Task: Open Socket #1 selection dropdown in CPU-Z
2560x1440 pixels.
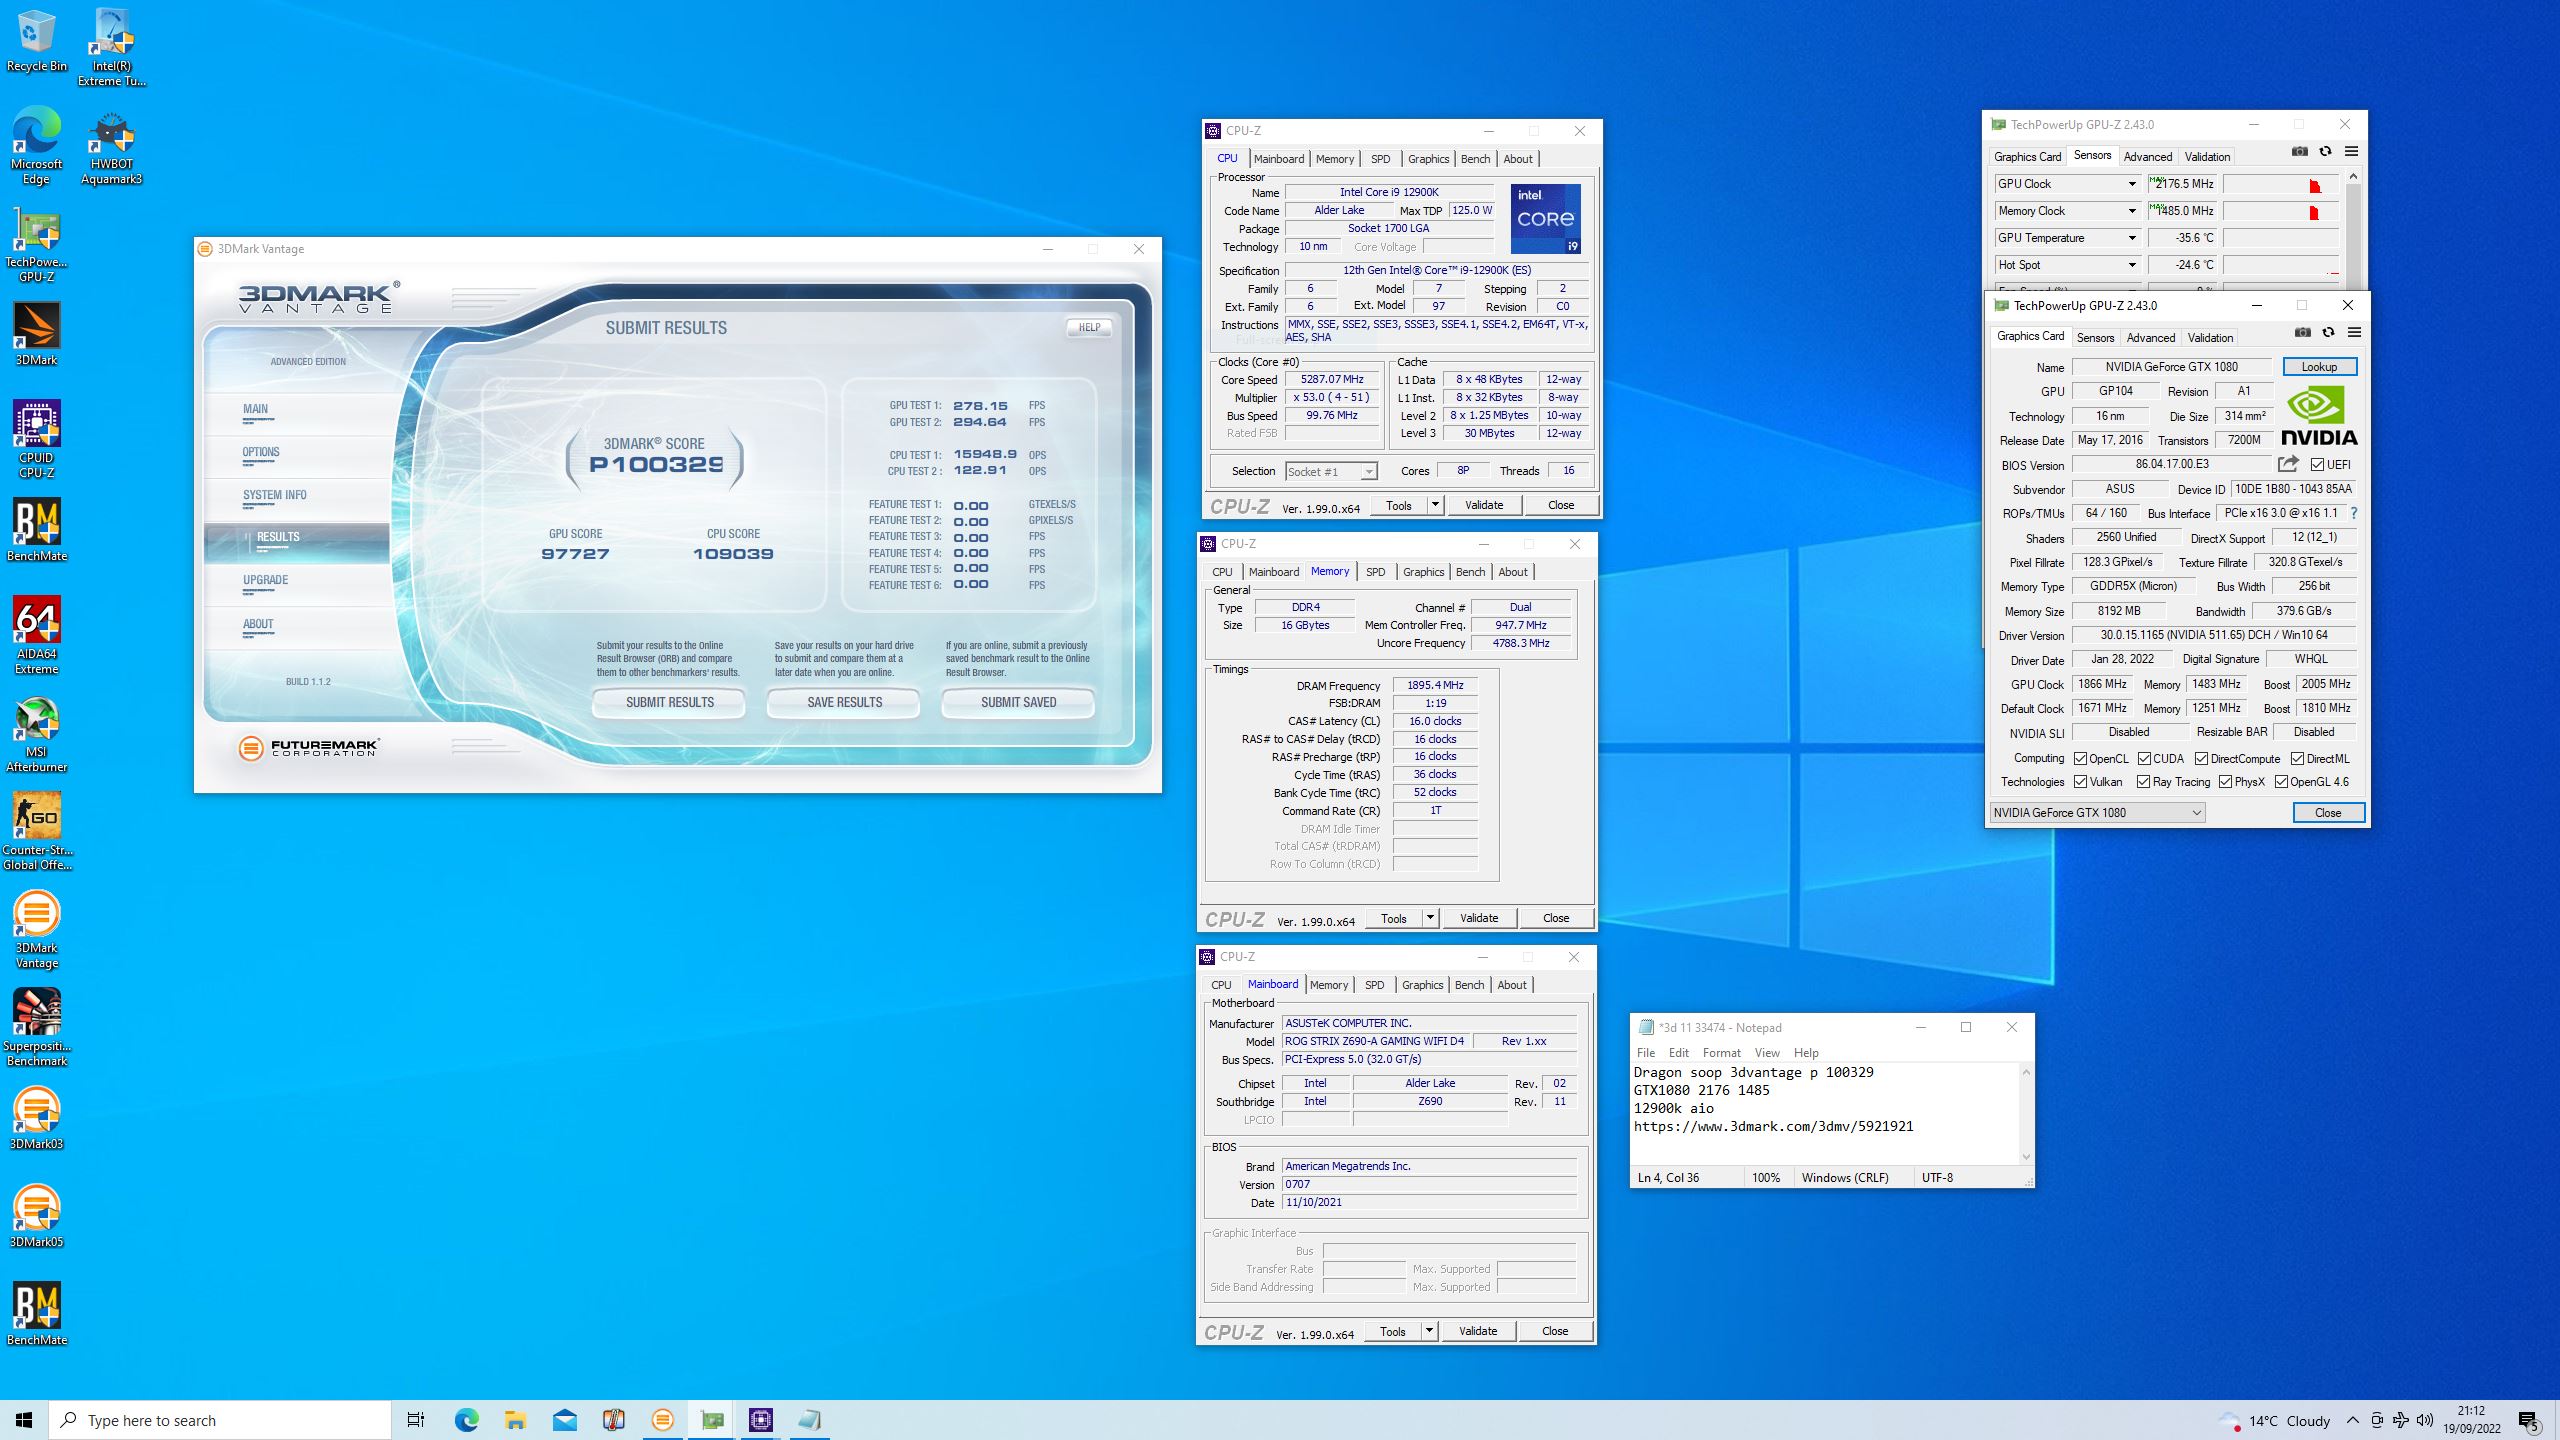Action: [1331, 471]
